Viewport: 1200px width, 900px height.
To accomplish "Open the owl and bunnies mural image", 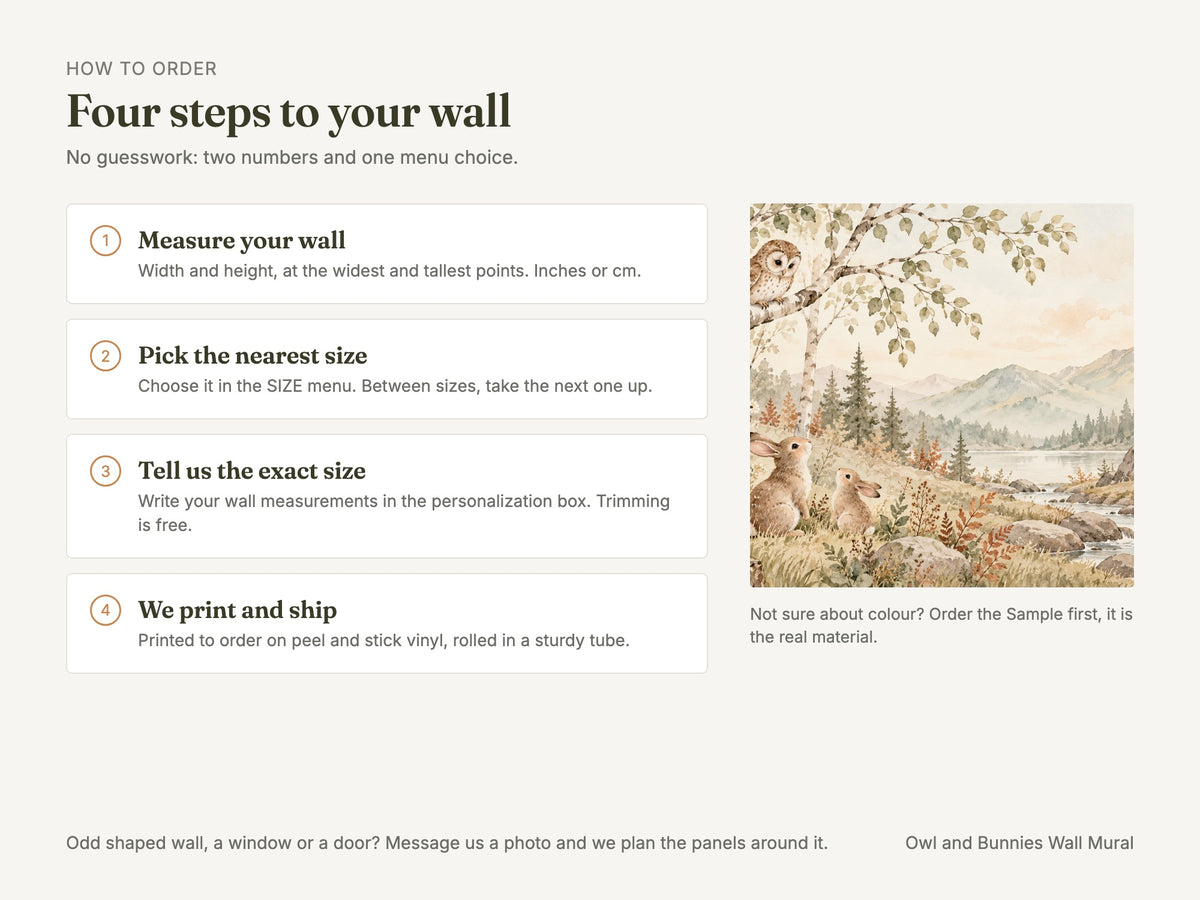I will 942,395.
